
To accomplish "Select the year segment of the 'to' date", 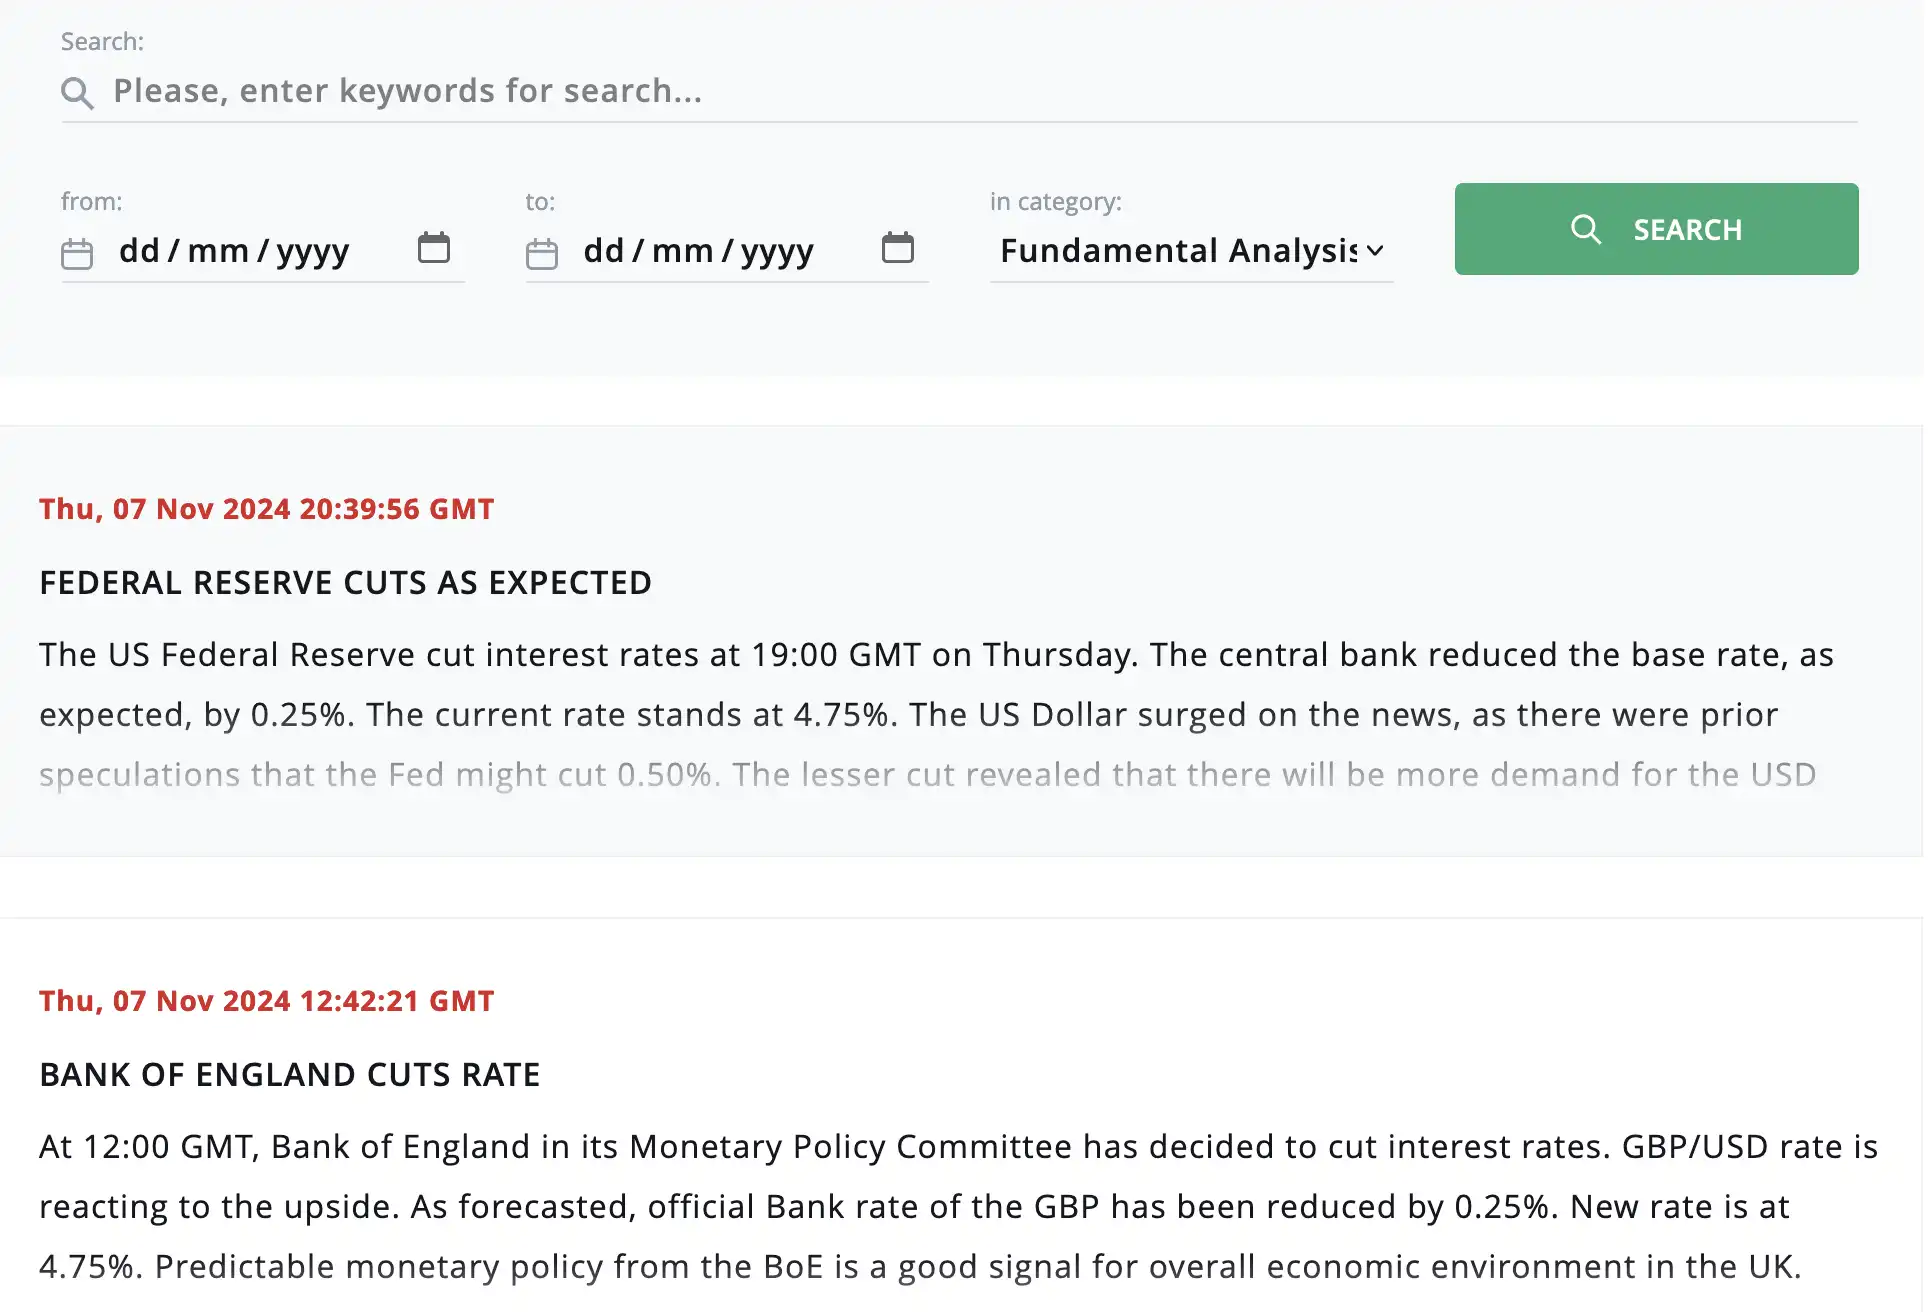I will tap(777, 251).
